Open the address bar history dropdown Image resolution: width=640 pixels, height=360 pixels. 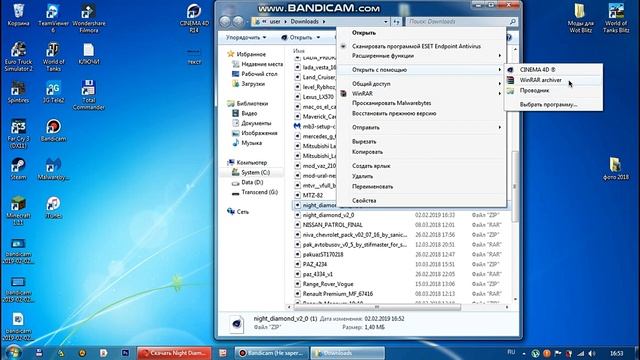pyautogui.click(x=386, y=22)
